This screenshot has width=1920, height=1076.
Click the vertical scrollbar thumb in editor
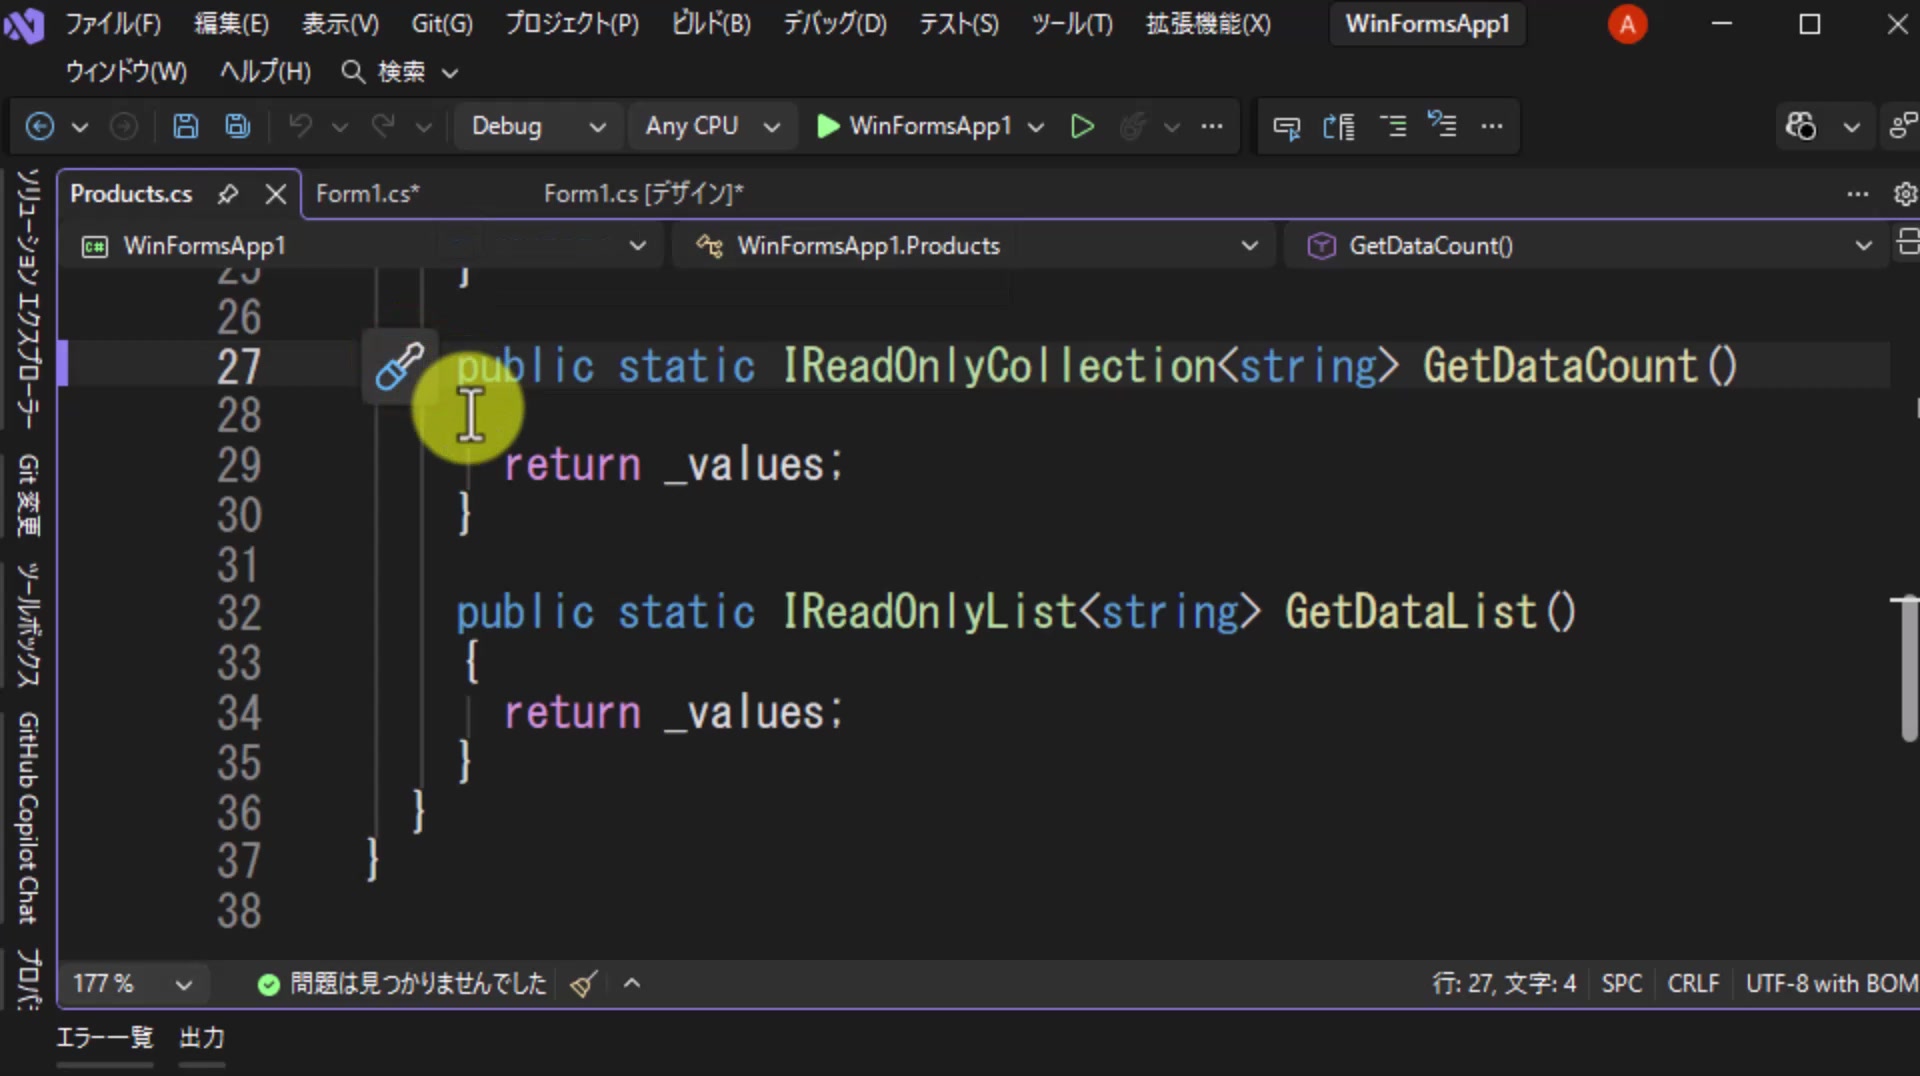point(1909,668)
